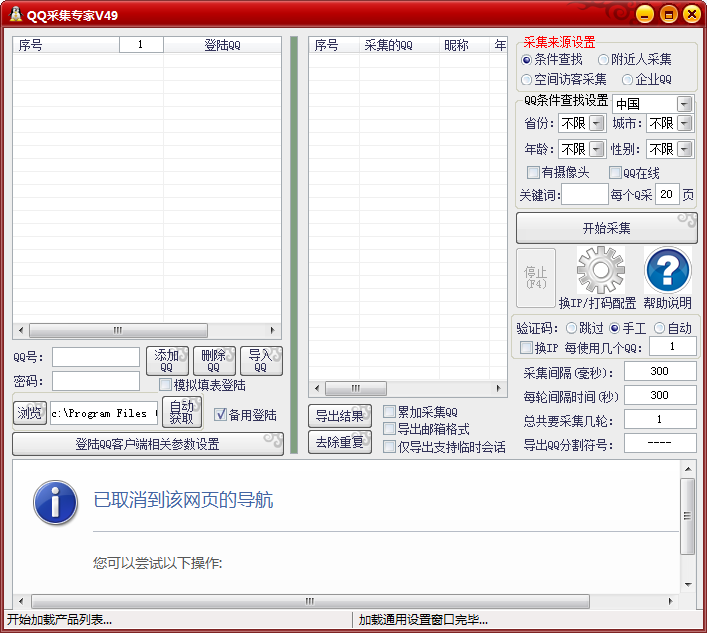Image resolution: width=707 pixels, height=633 pixels.
Task: Close the QQ采集专家 window
Action: point(692,14)
